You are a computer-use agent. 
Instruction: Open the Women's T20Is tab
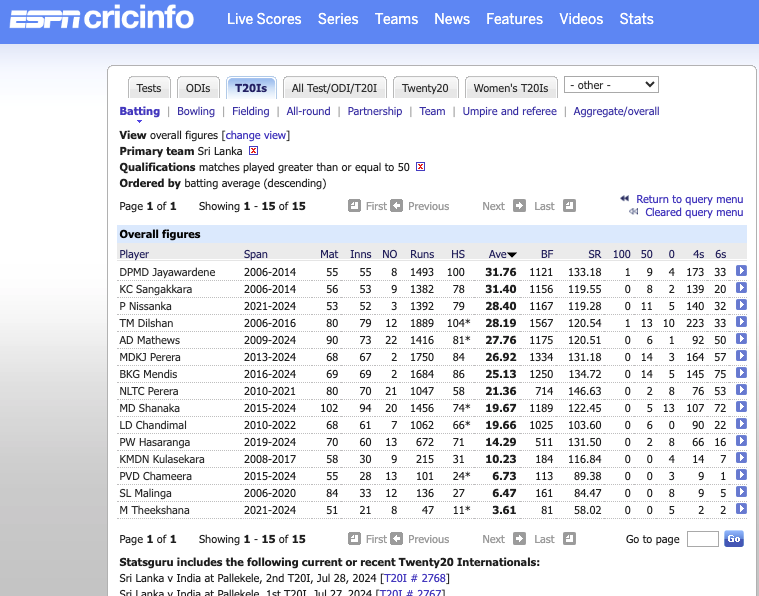coord(511,88)
